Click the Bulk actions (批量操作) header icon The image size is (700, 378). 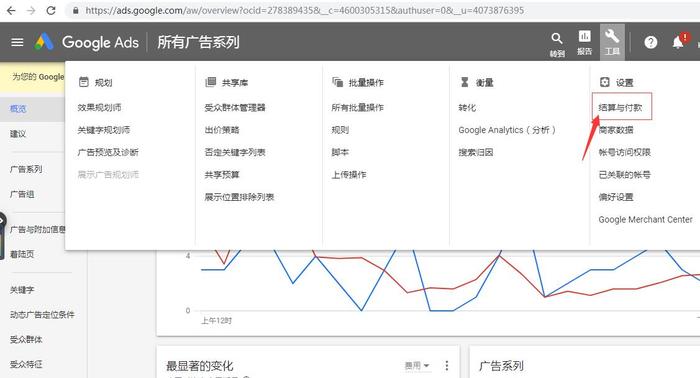(x=338, y=82)
